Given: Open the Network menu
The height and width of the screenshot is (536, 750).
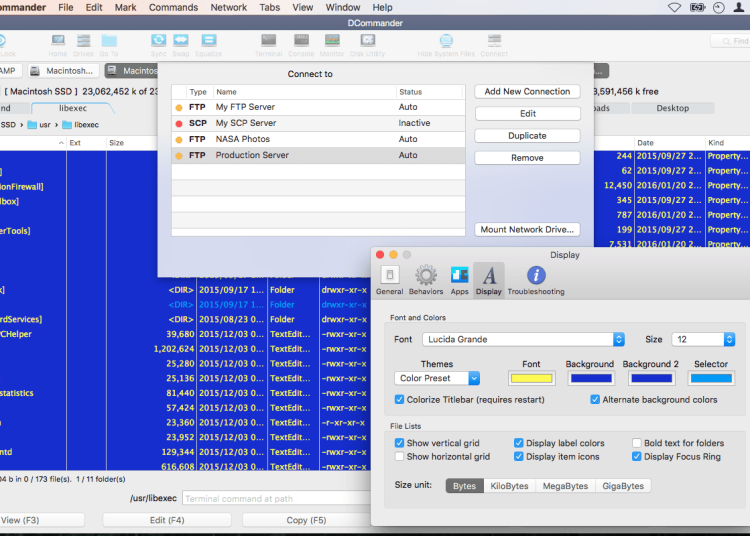Looking at the screenshot, I should tap(228, 7).
